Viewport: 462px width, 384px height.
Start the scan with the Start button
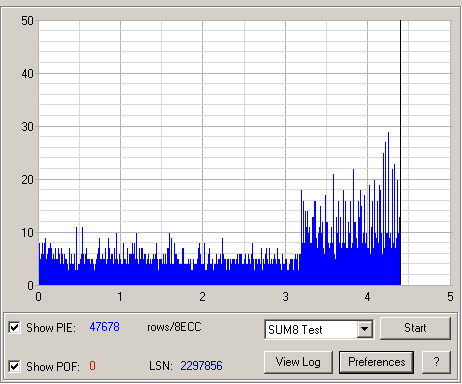415,328
